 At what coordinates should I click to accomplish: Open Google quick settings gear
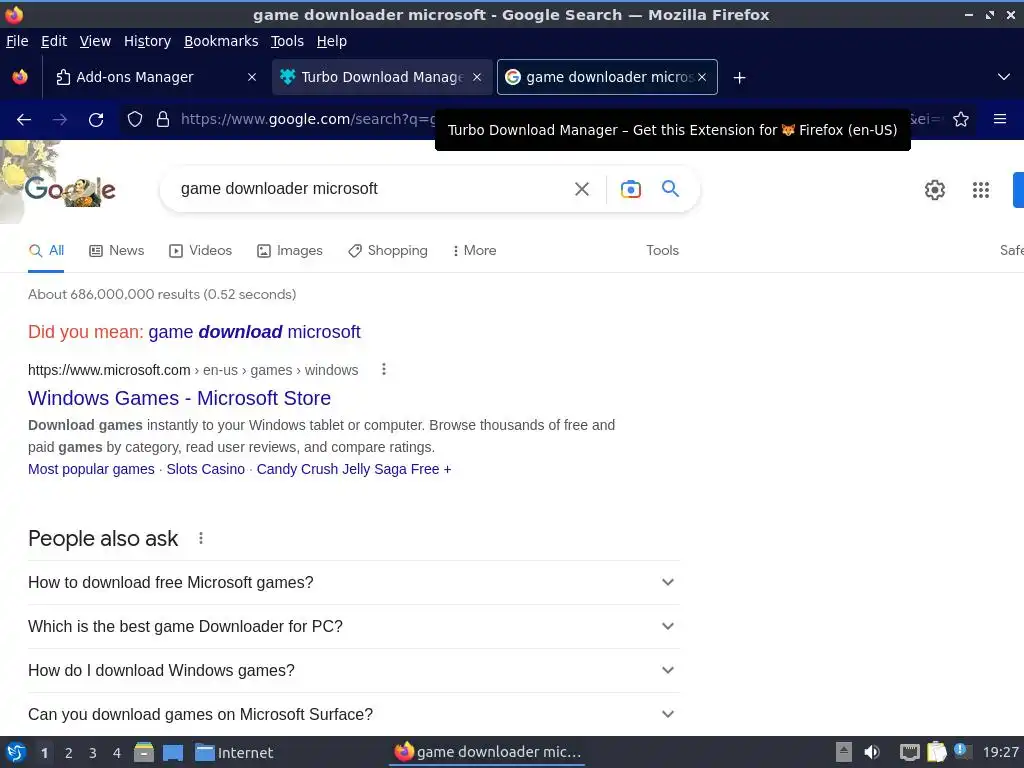coord(935,190)
